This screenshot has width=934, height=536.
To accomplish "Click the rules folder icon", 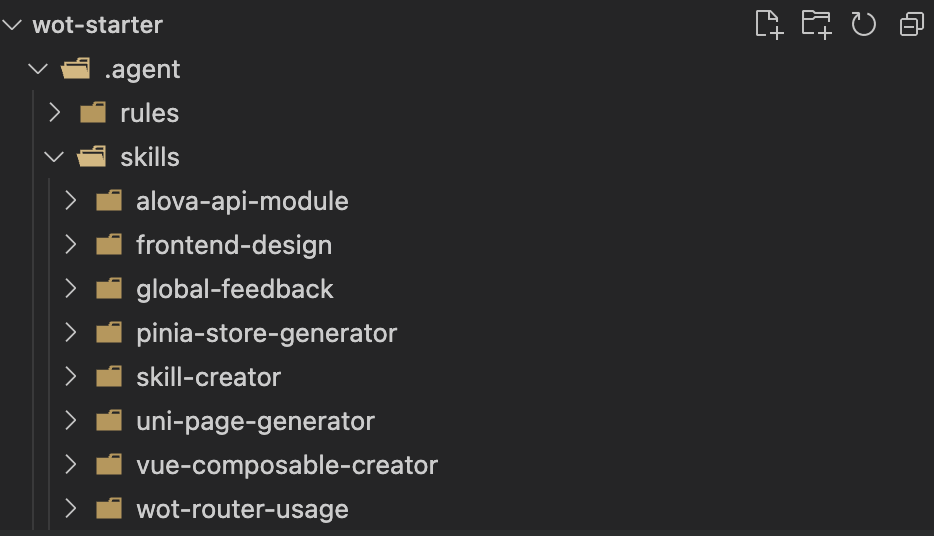I will point(93,113).
